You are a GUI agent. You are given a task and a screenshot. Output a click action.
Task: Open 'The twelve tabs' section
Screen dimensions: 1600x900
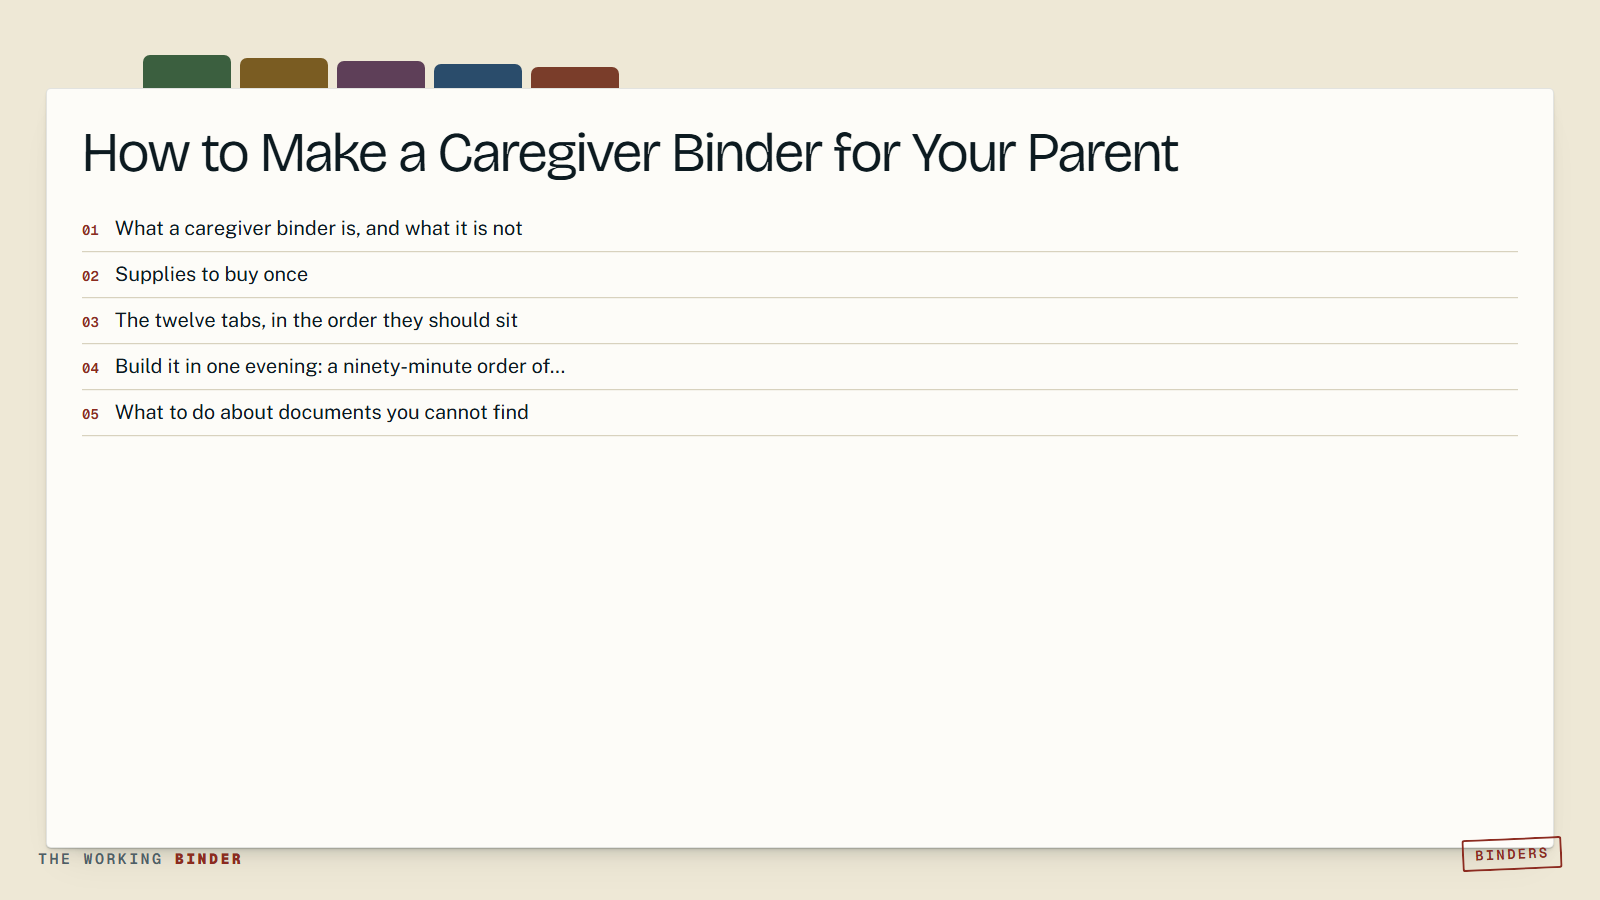(x=800, y=321)
